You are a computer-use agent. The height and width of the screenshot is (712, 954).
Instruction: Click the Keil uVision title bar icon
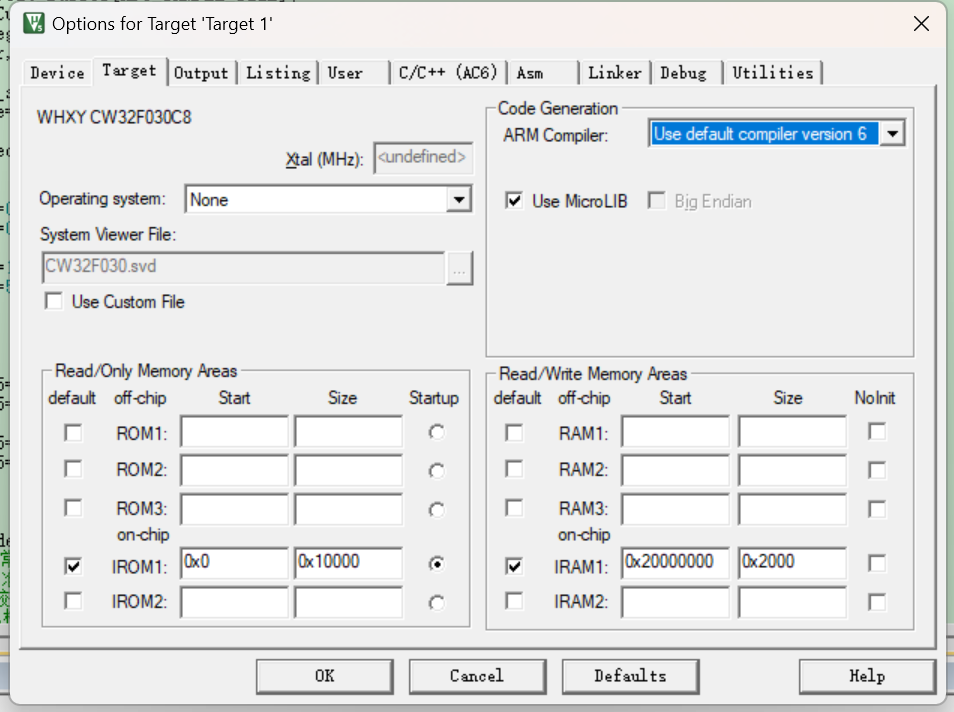pyautogui.click(x=34, y=23)
